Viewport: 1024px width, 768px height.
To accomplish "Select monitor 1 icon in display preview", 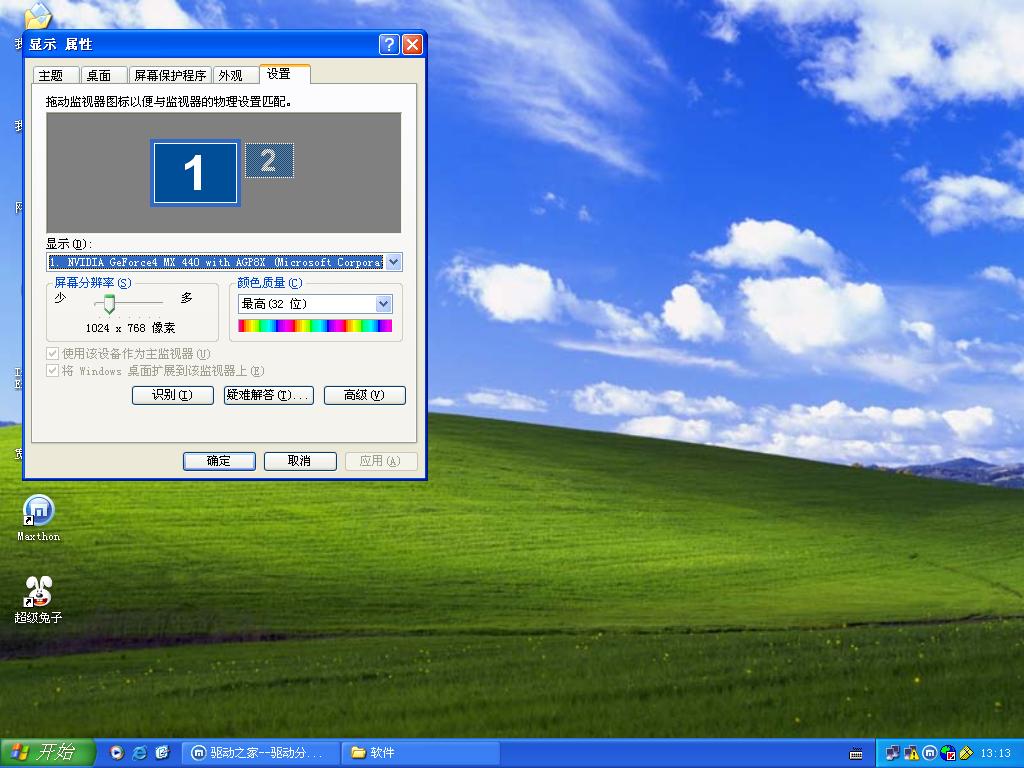I will point(195,173).
